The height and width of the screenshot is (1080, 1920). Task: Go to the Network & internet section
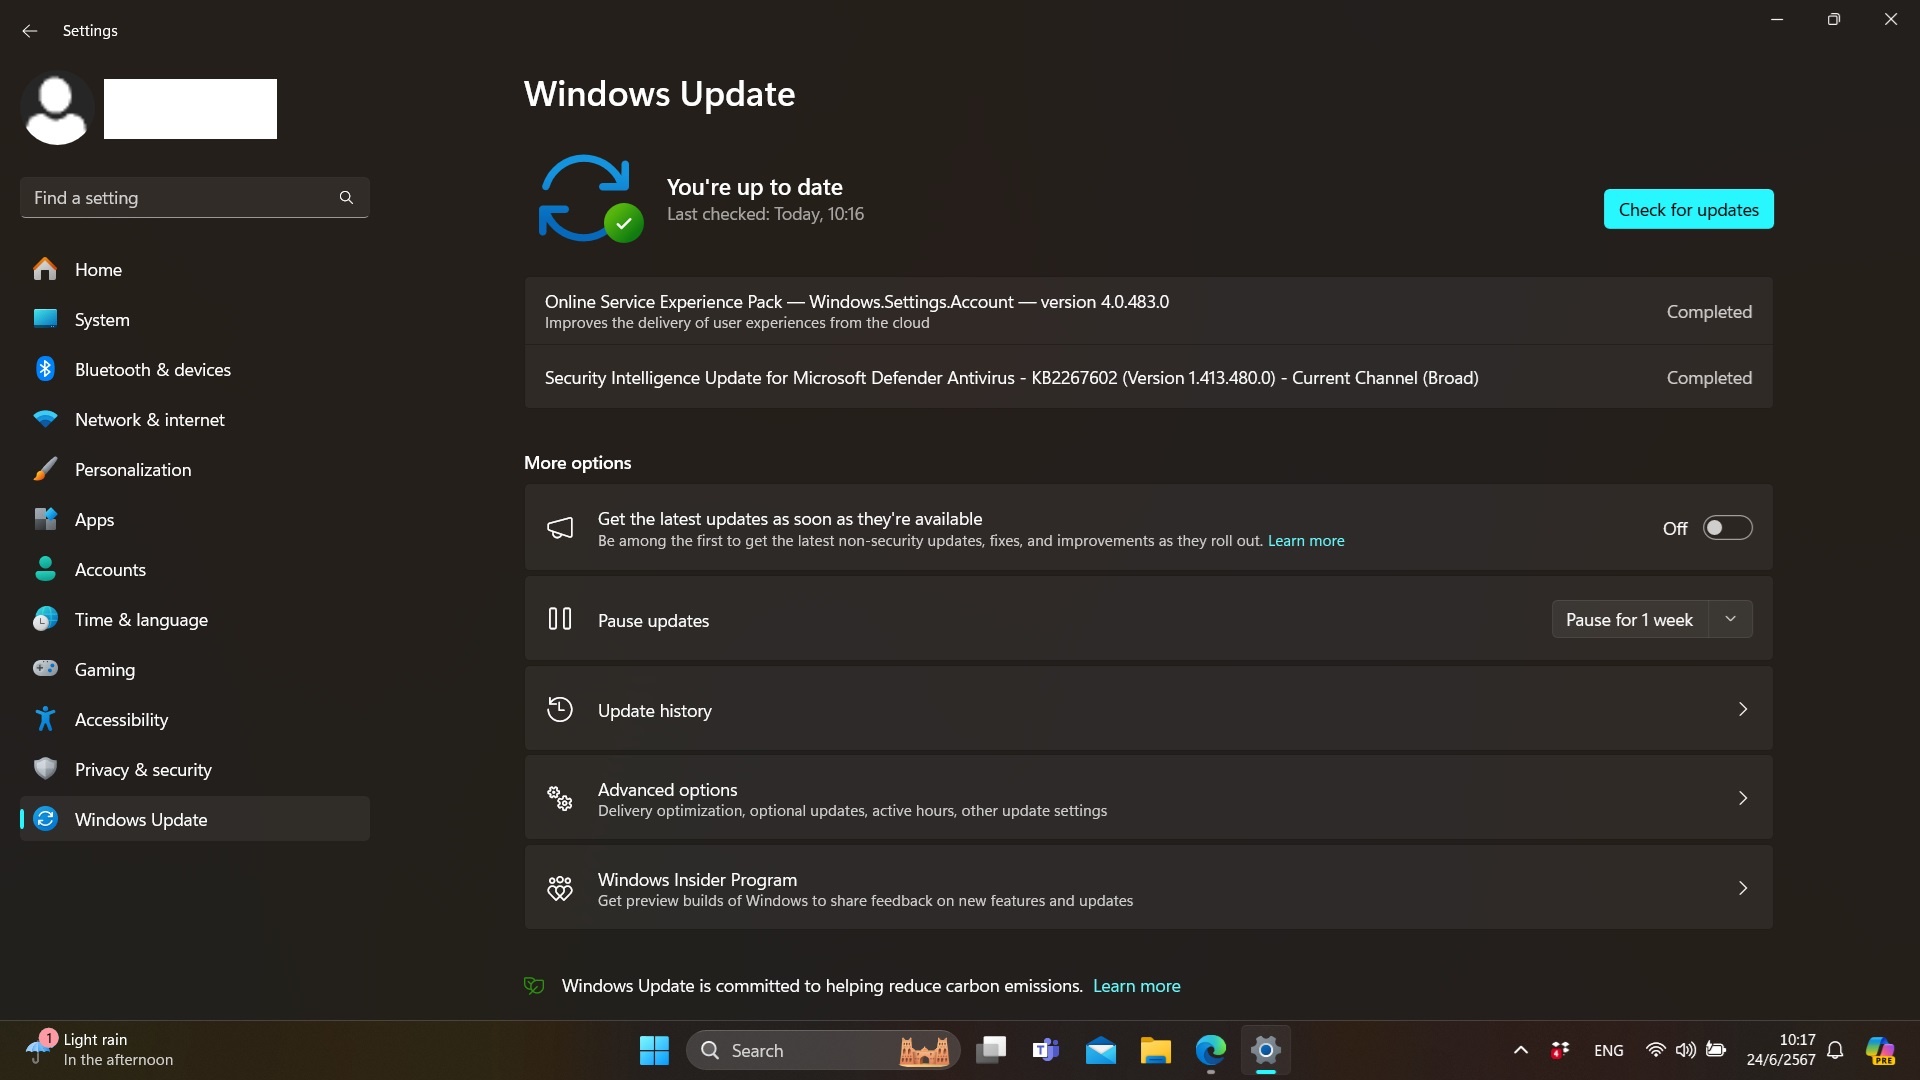tap(149, 420)
